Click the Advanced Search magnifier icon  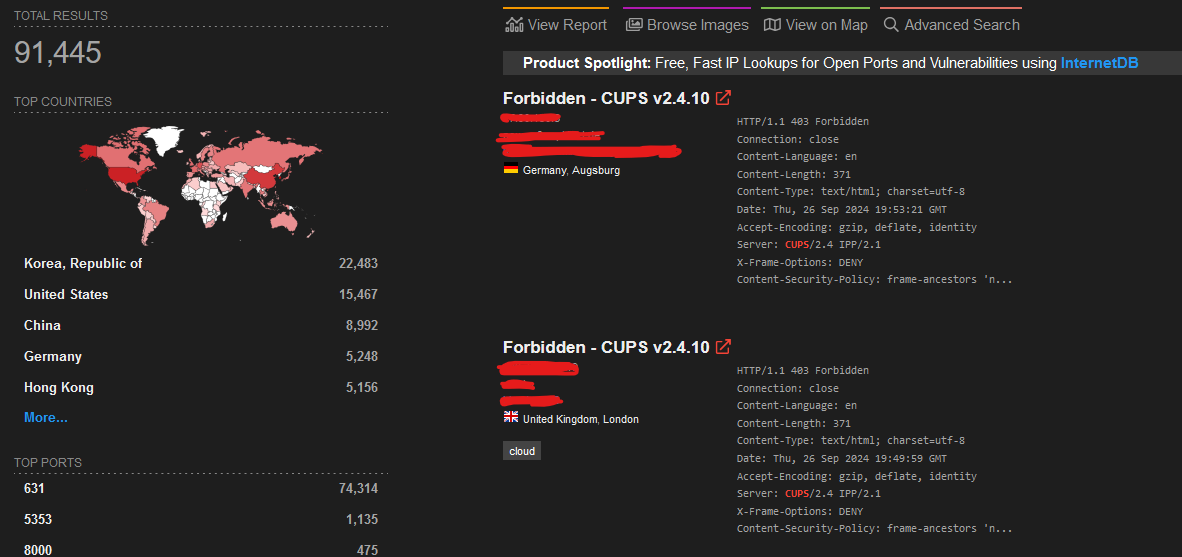coord(891,25)
